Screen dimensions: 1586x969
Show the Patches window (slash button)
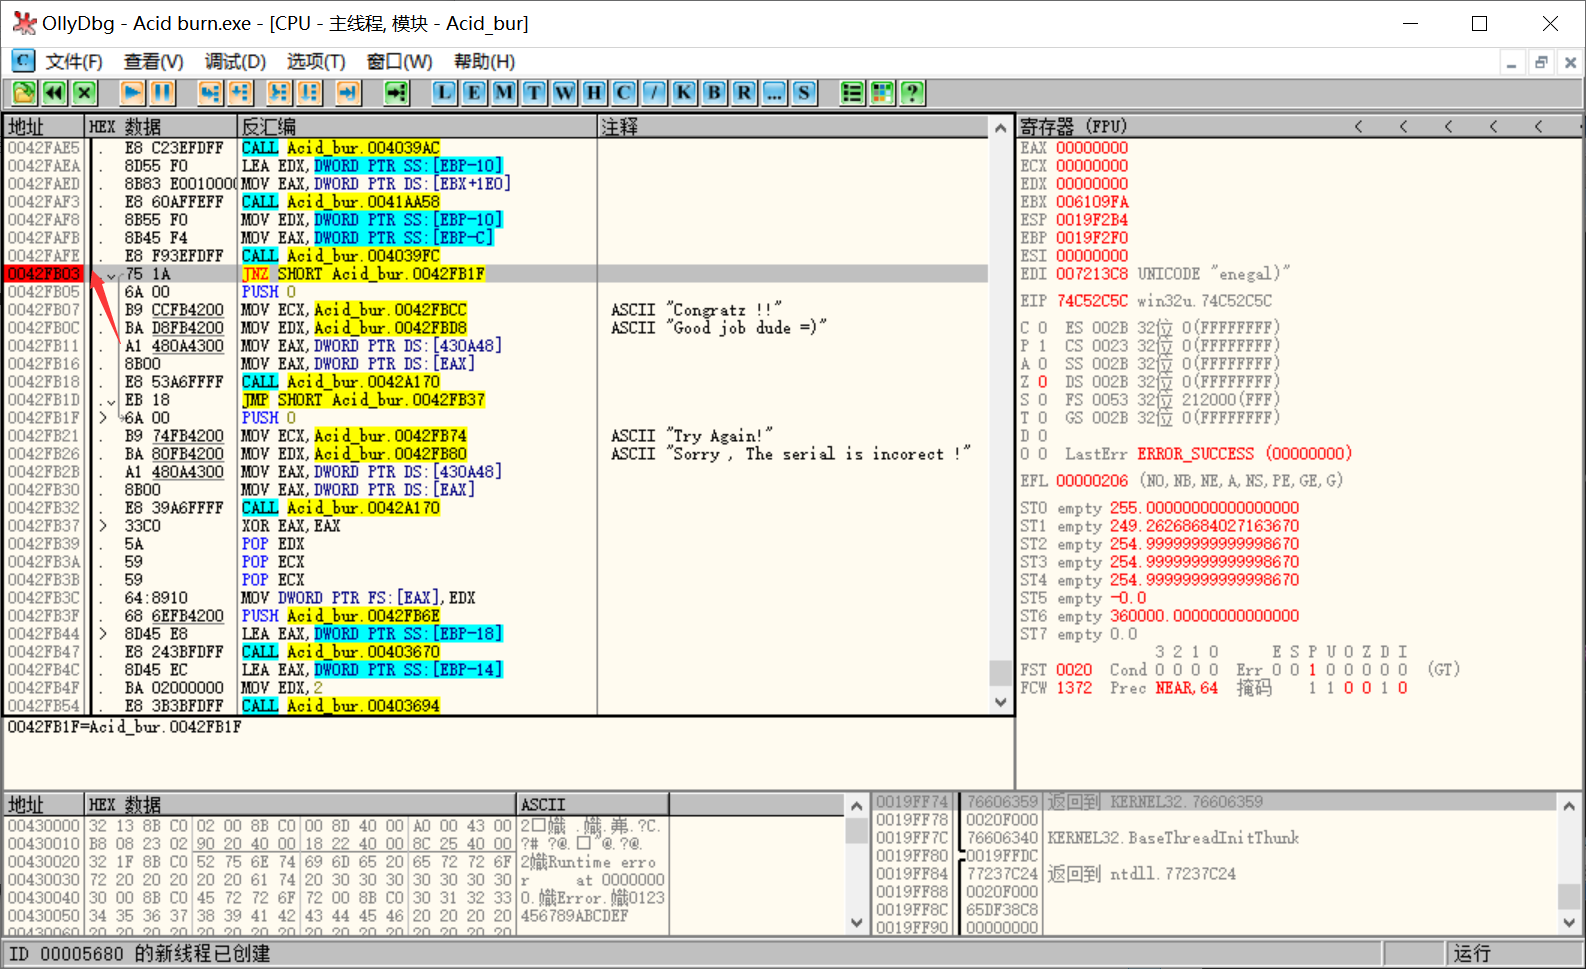tap(654, 93)
